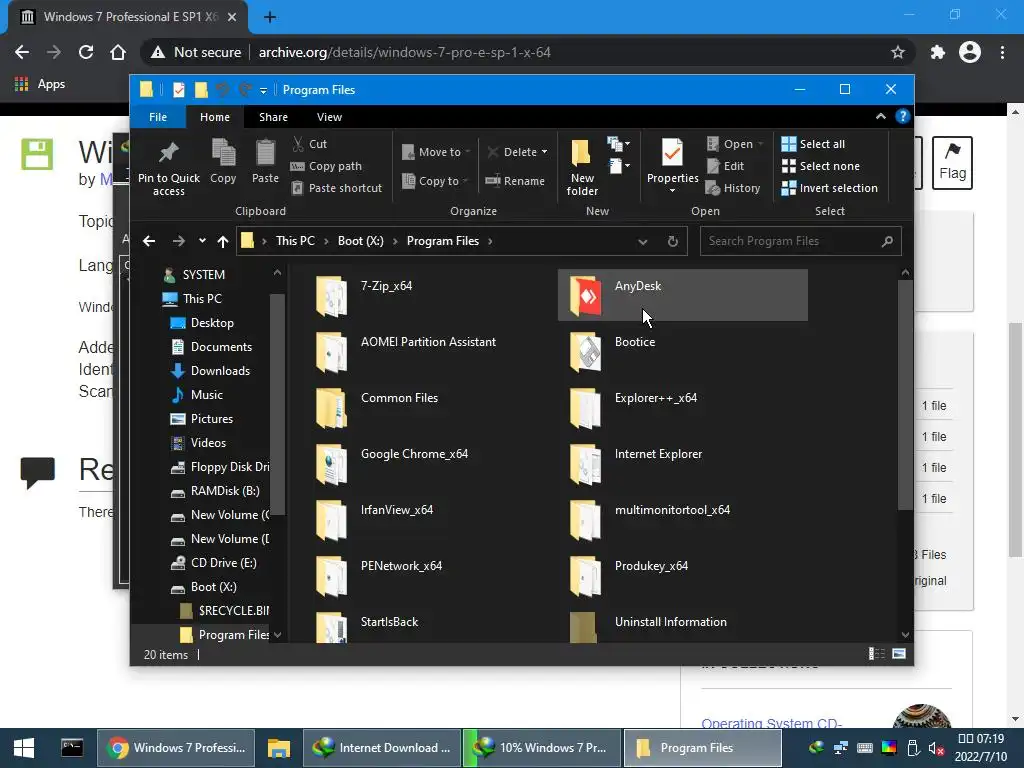Select $RECYCLE.BIN in navigation pane
Screen dimensions: 1024x768
pyautogui.click(x=234, y=611)
